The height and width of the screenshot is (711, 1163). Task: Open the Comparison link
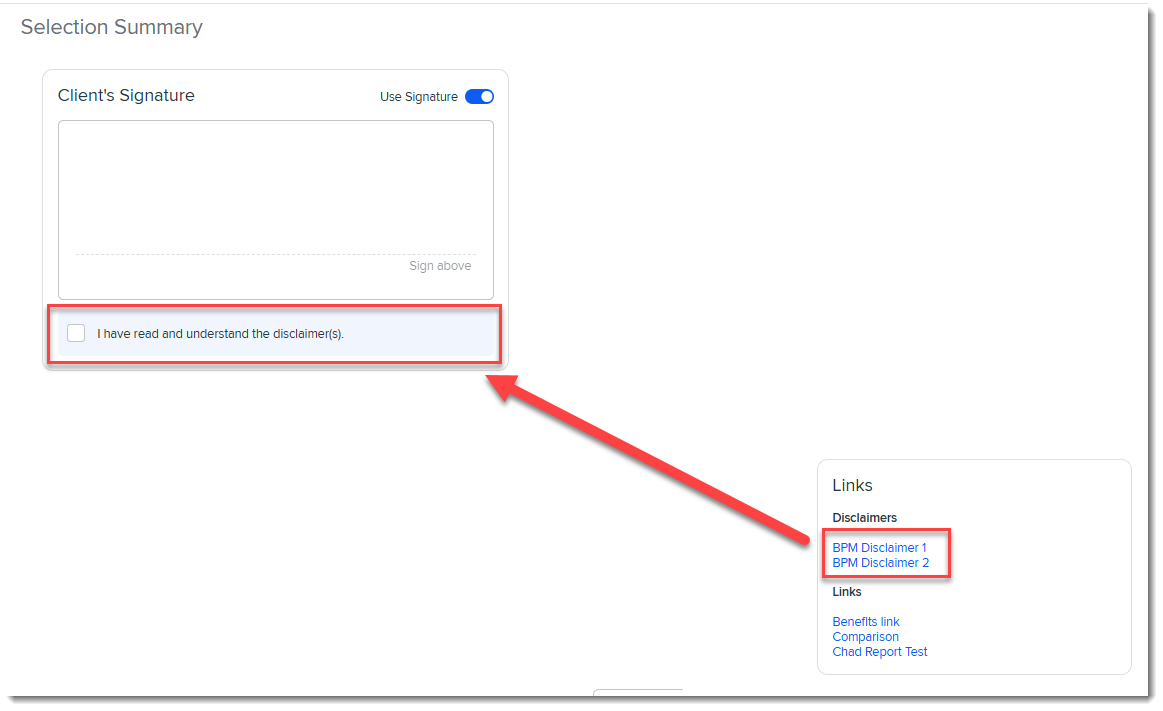pos(865,637)
